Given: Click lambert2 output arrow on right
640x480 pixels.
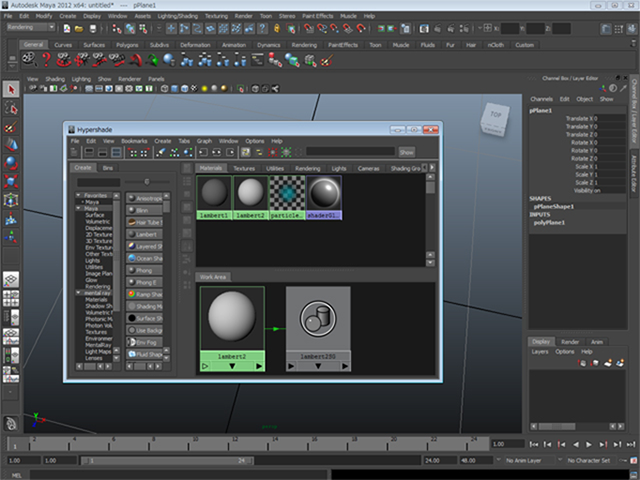Looking at the screenshot, I should (x=259, y=366).
